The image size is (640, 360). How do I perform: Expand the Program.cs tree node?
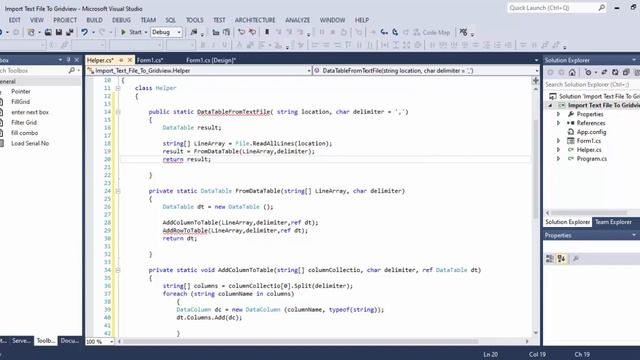coord(558,159)
